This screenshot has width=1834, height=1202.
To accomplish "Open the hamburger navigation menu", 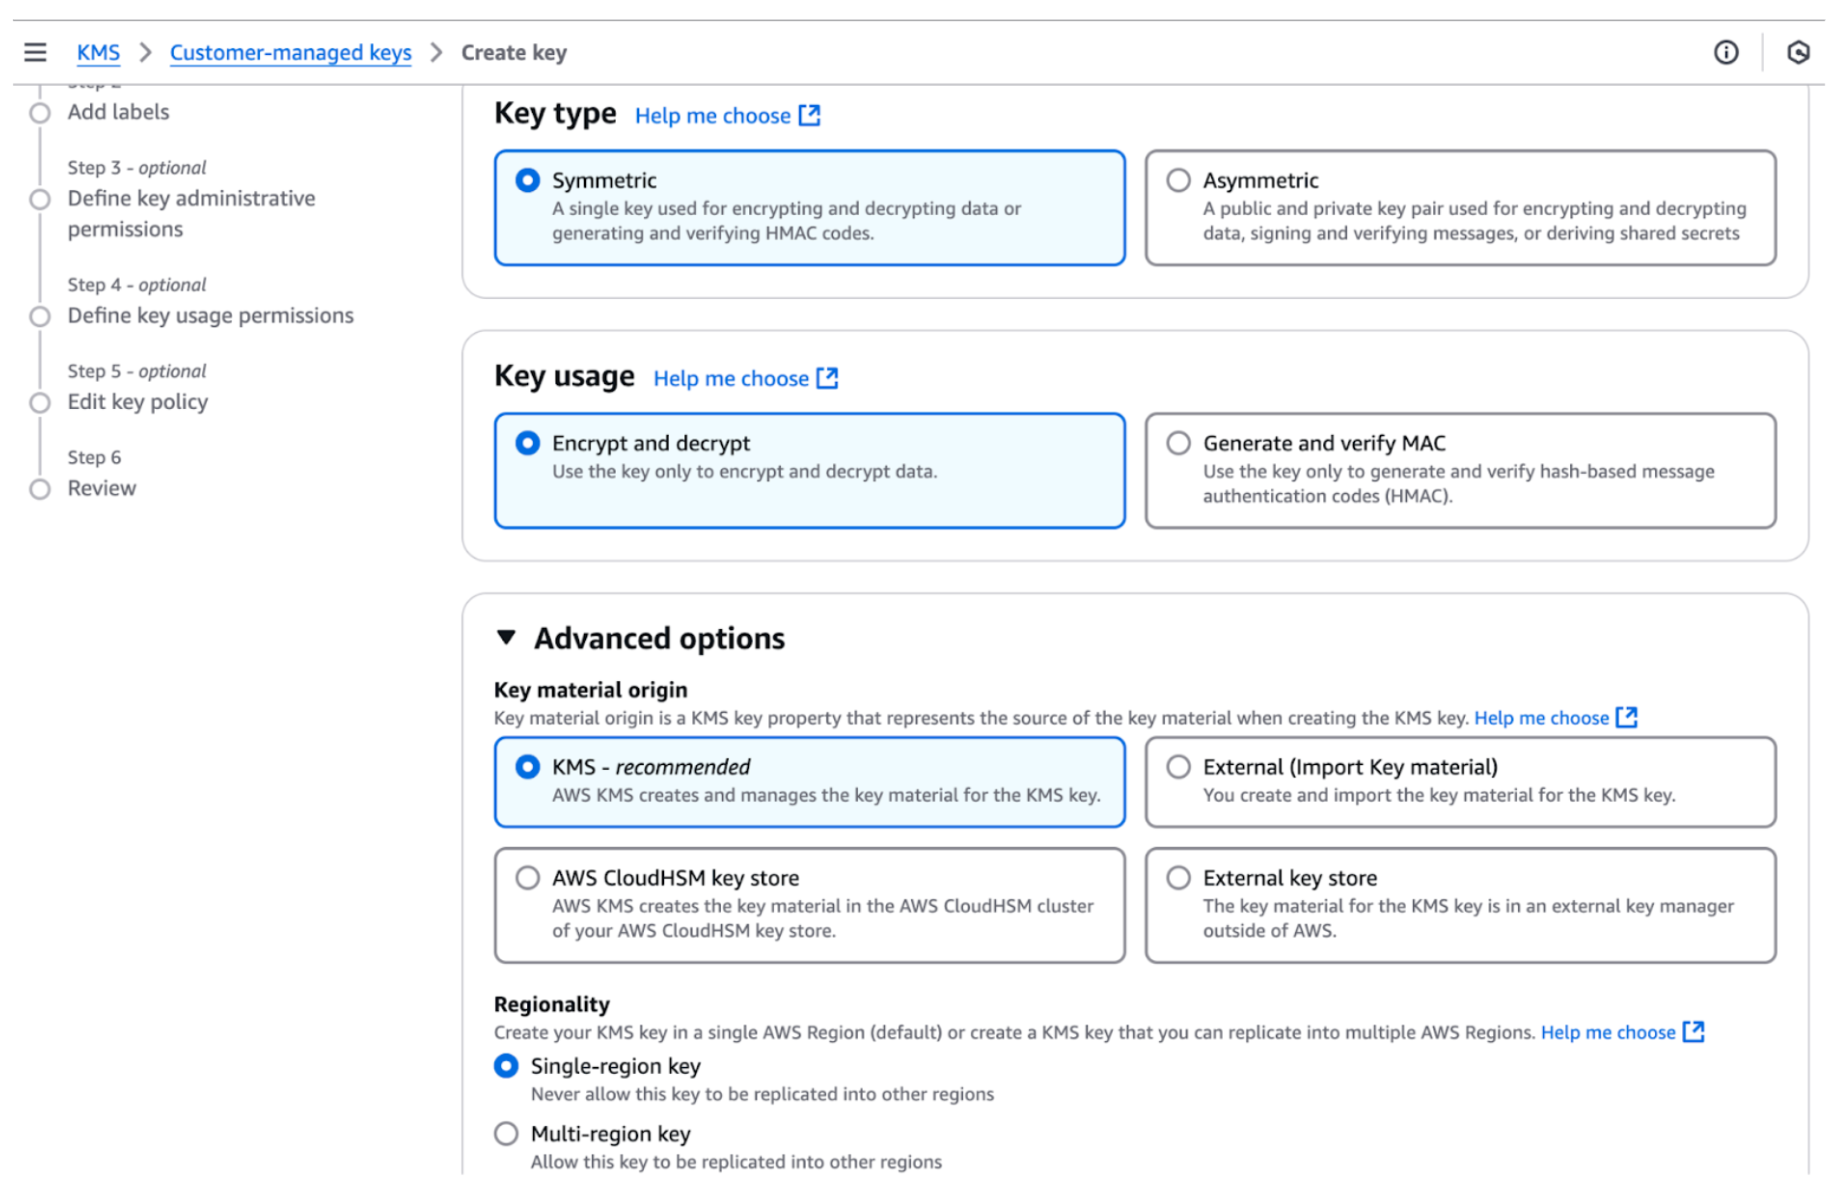I will (x=35, y=52).
